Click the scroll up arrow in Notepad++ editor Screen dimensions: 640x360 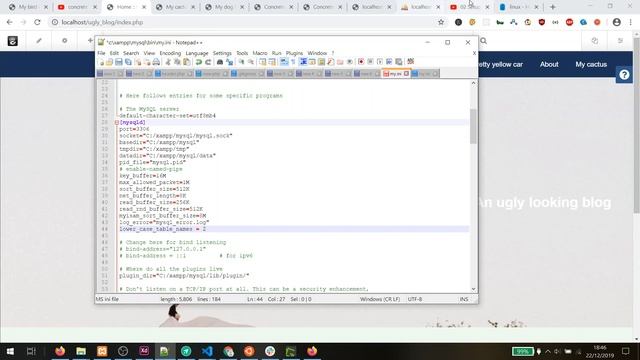click(x=473, y=83)
